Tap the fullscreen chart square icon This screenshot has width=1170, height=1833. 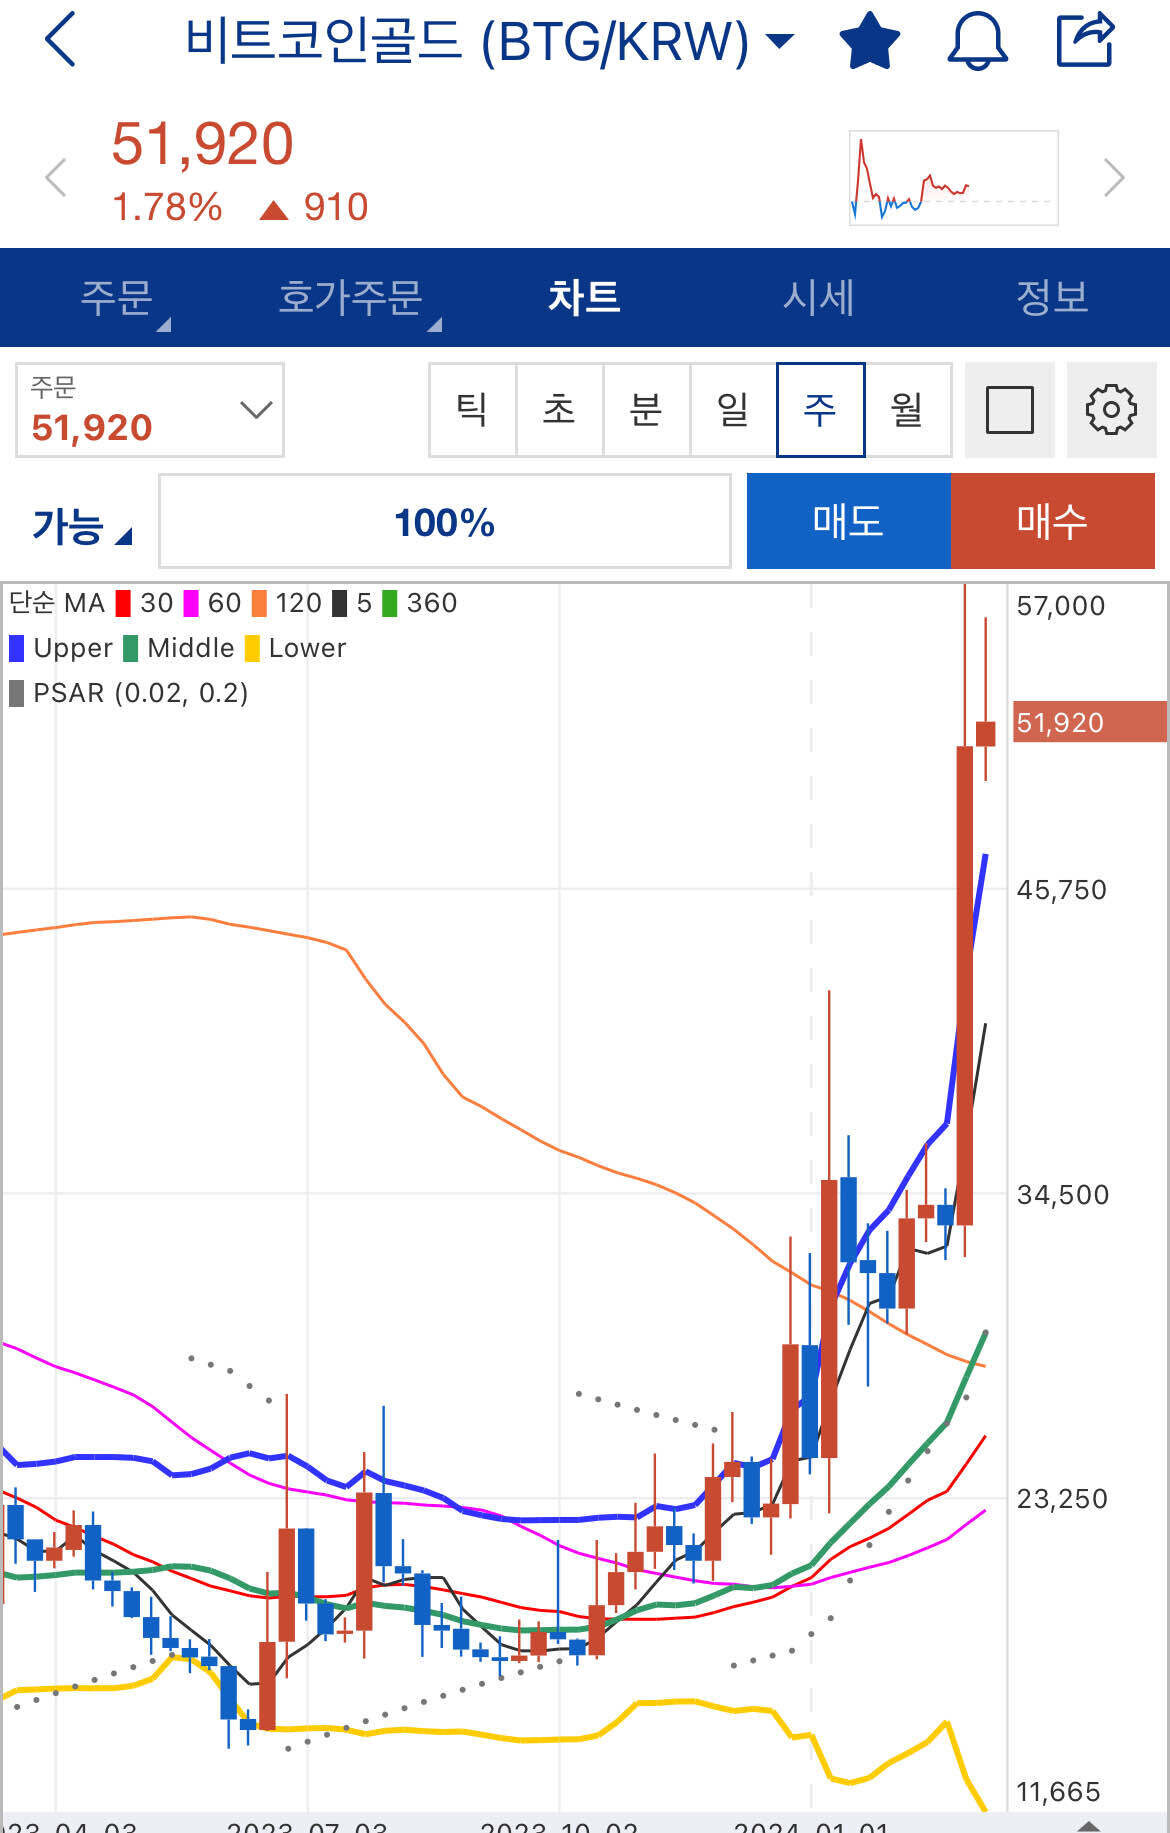[1009, 410]
